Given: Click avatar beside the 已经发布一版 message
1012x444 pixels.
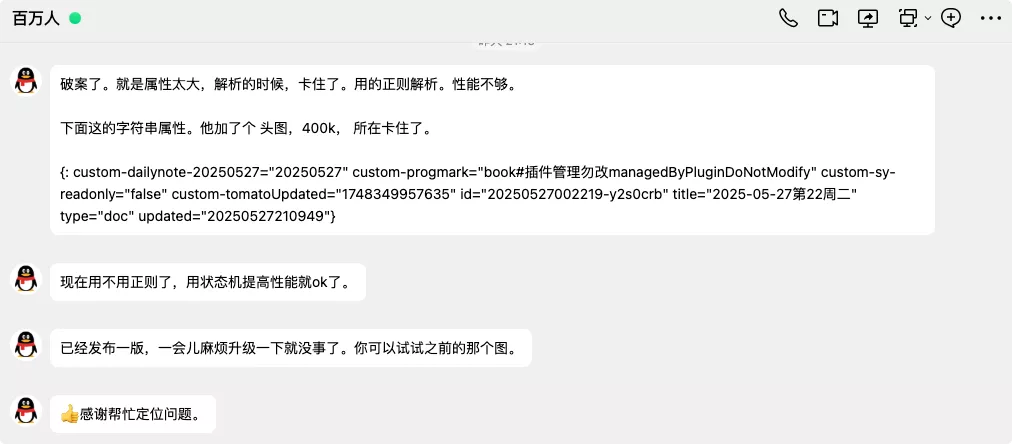Looking at the screenshot, I should (x=26, y=345).
